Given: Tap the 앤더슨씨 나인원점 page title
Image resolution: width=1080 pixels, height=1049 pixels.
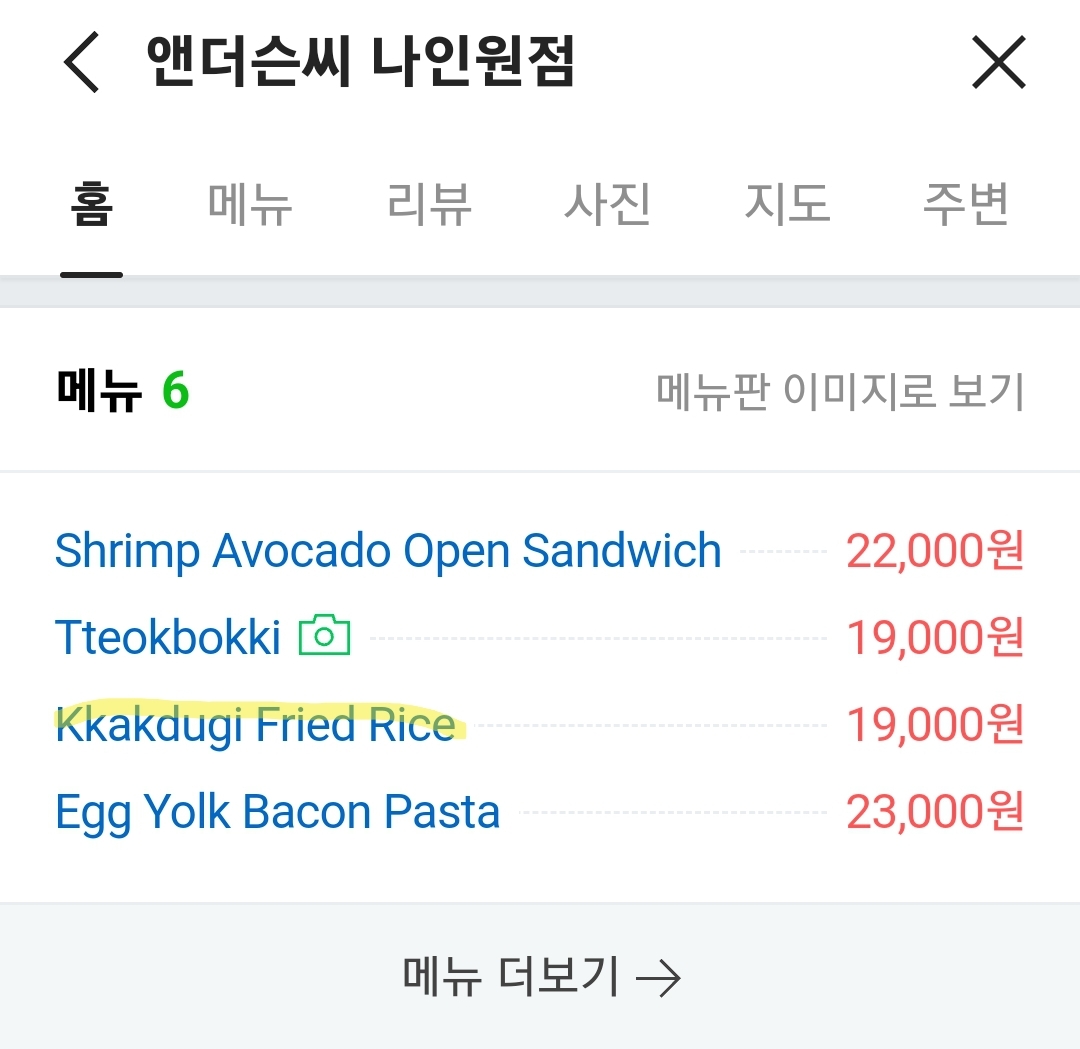Looking at the screenshot, I should click(360, 62).
